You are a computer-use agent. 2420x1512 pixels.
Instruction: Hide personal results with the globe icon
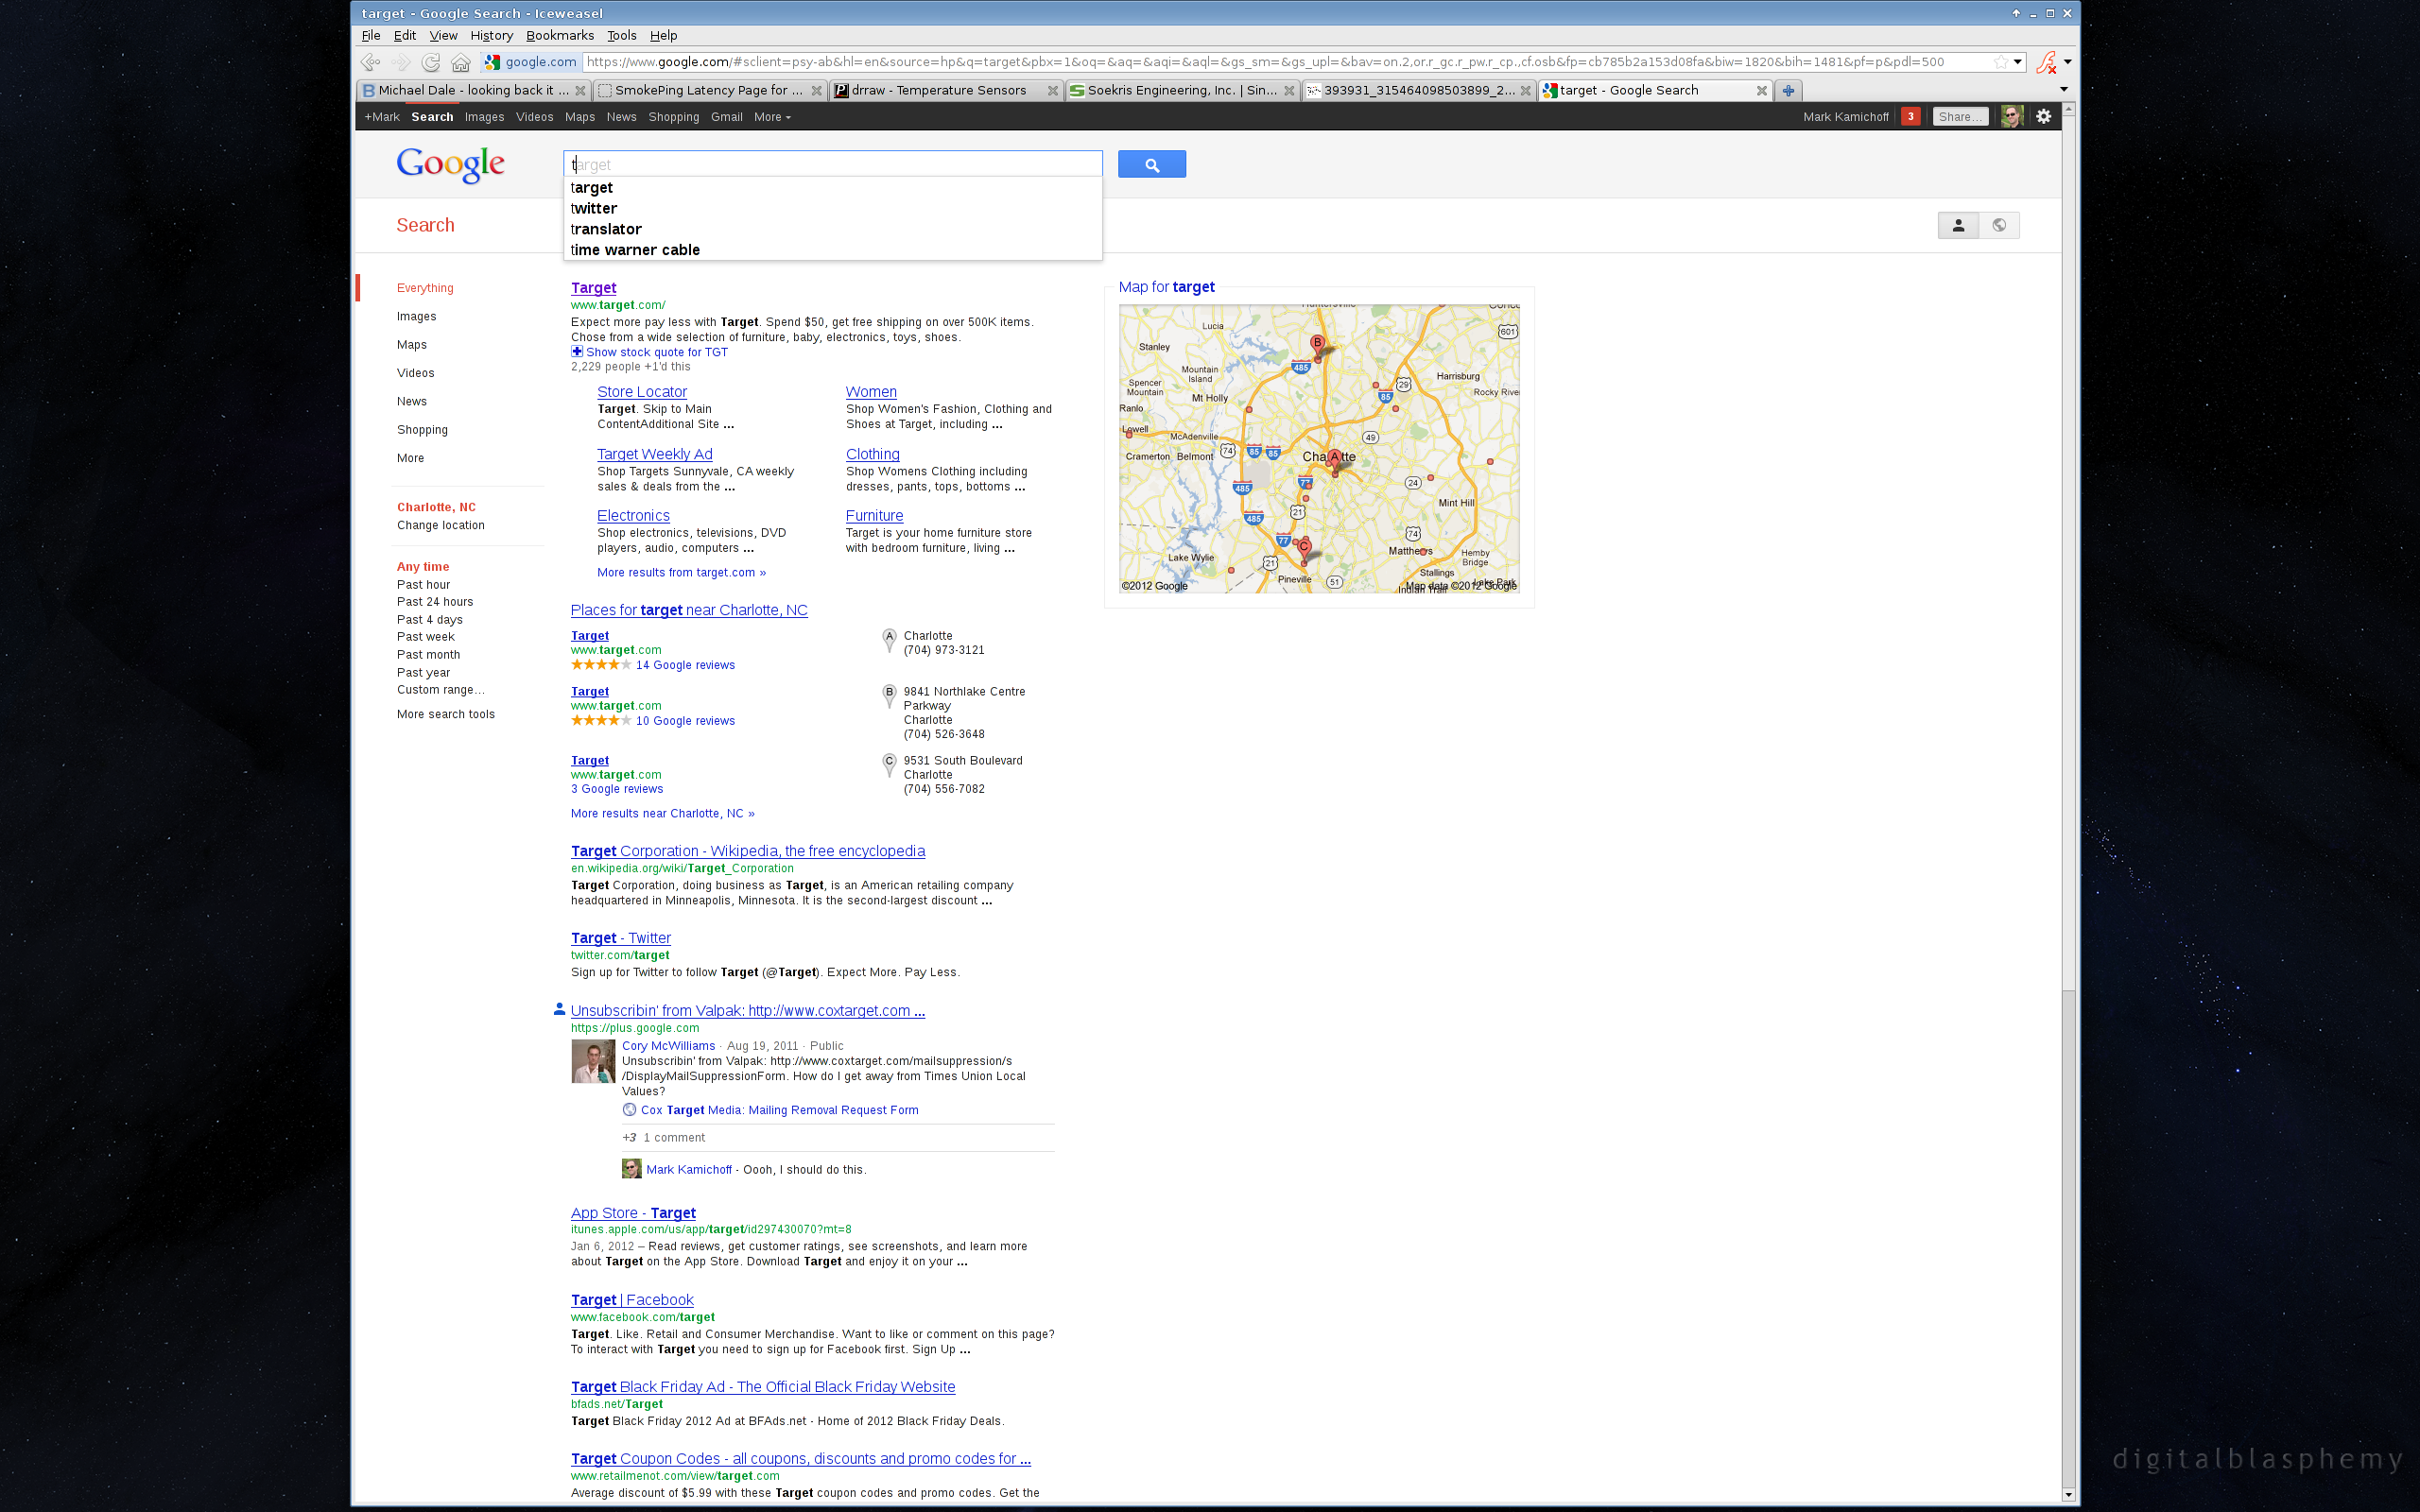pos(1999,225)
